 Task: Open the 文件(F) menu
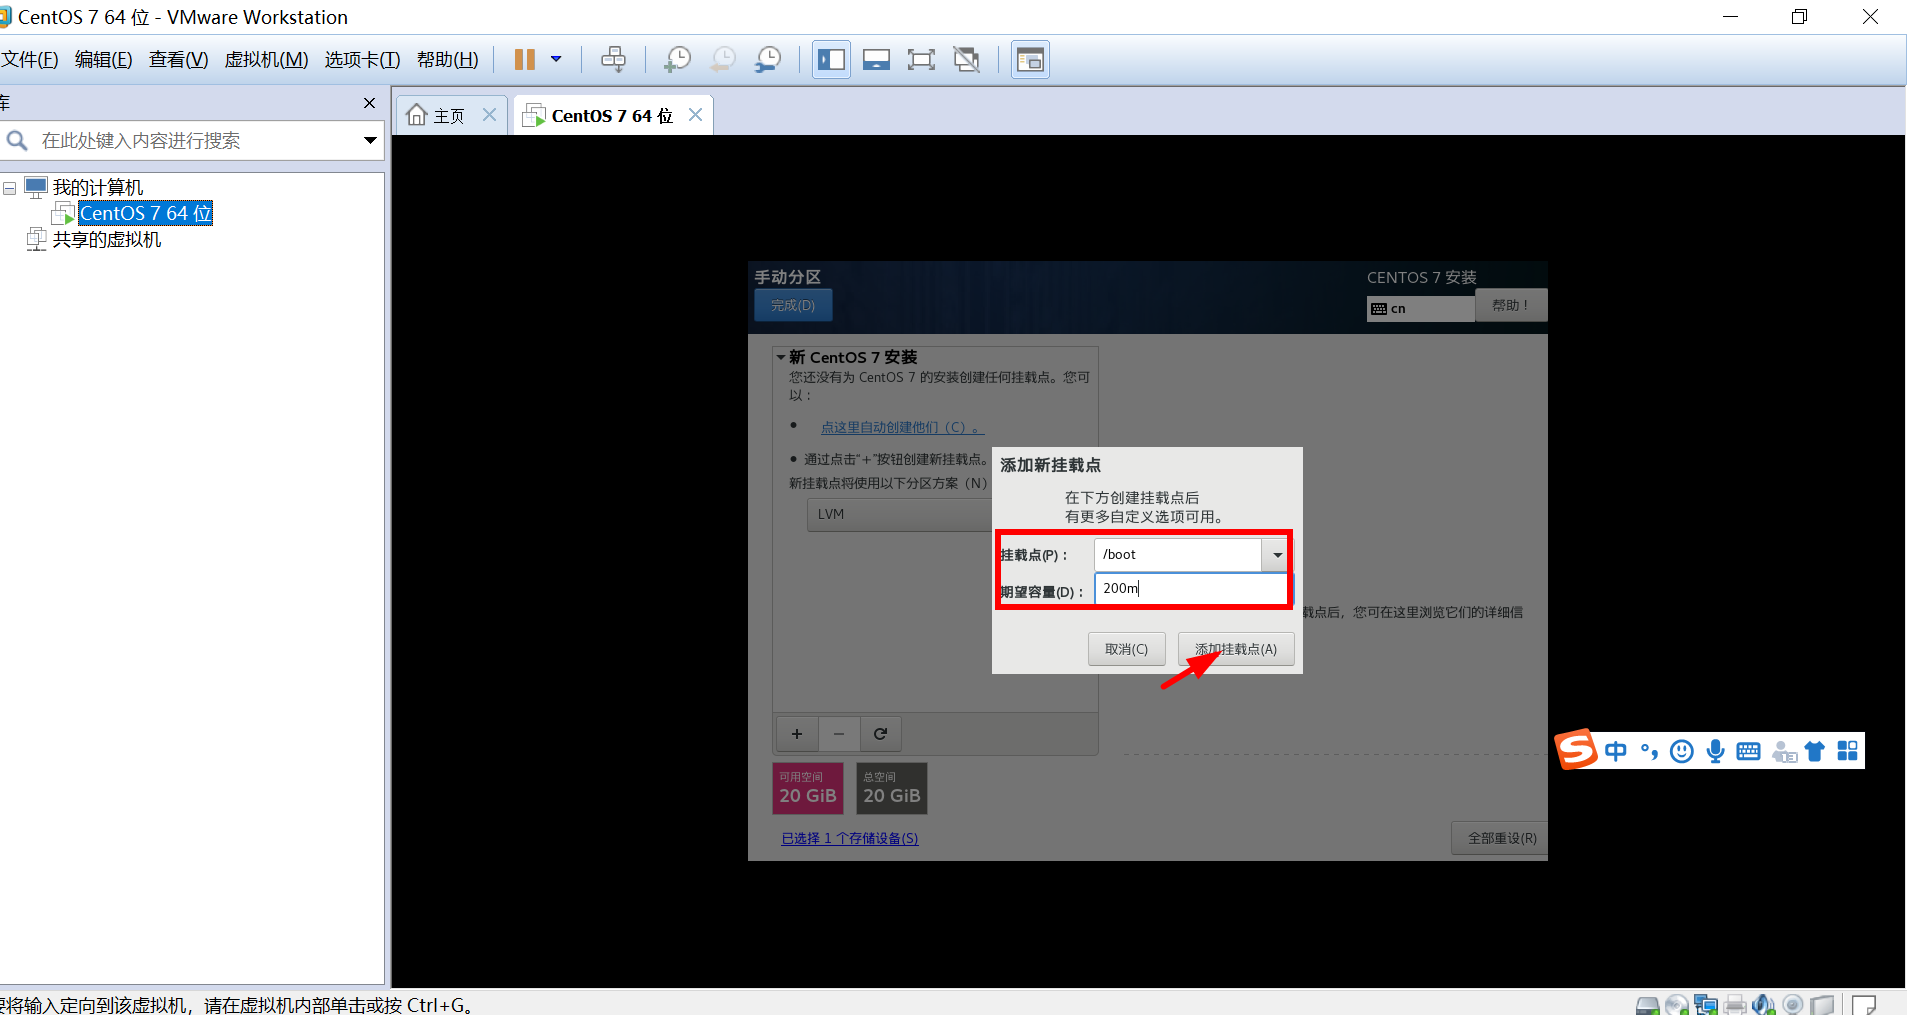click(30, 60)
